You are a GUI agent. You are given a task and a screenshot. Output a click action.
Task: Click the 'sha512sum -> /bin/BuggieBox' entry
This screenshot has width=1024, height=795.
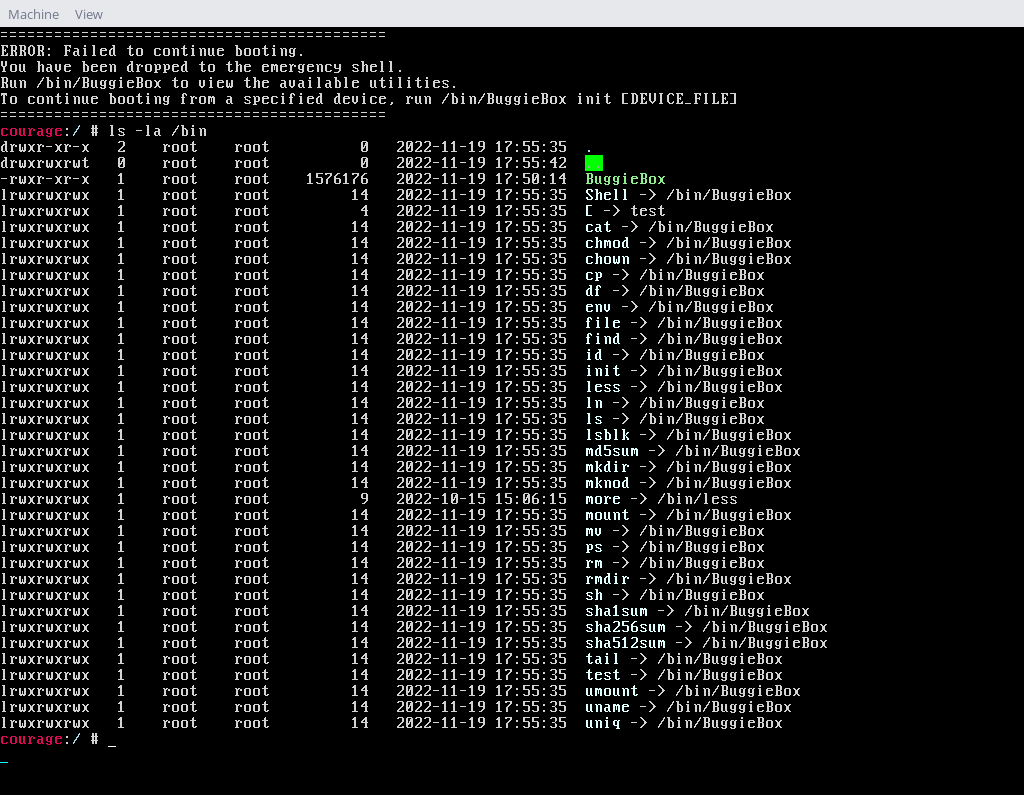[707, 643]
